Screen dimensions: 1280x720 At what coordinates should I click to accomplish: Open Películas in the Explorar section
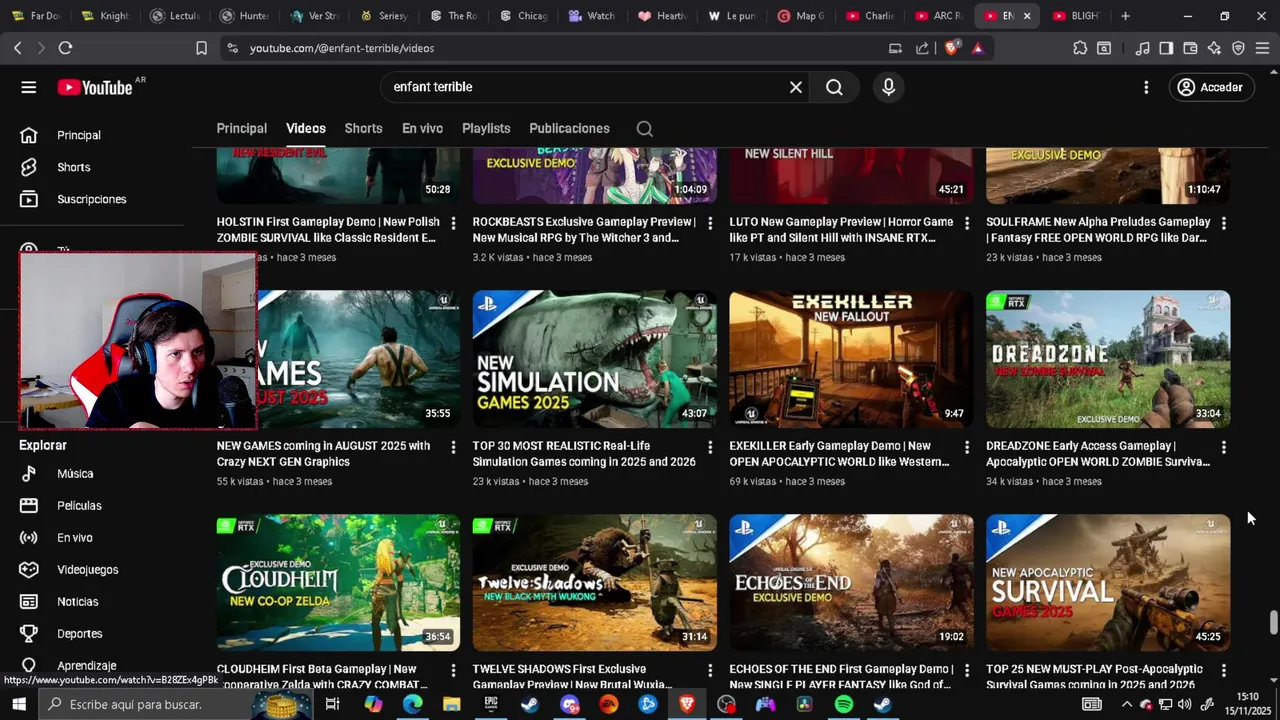[x=79, y=506]
